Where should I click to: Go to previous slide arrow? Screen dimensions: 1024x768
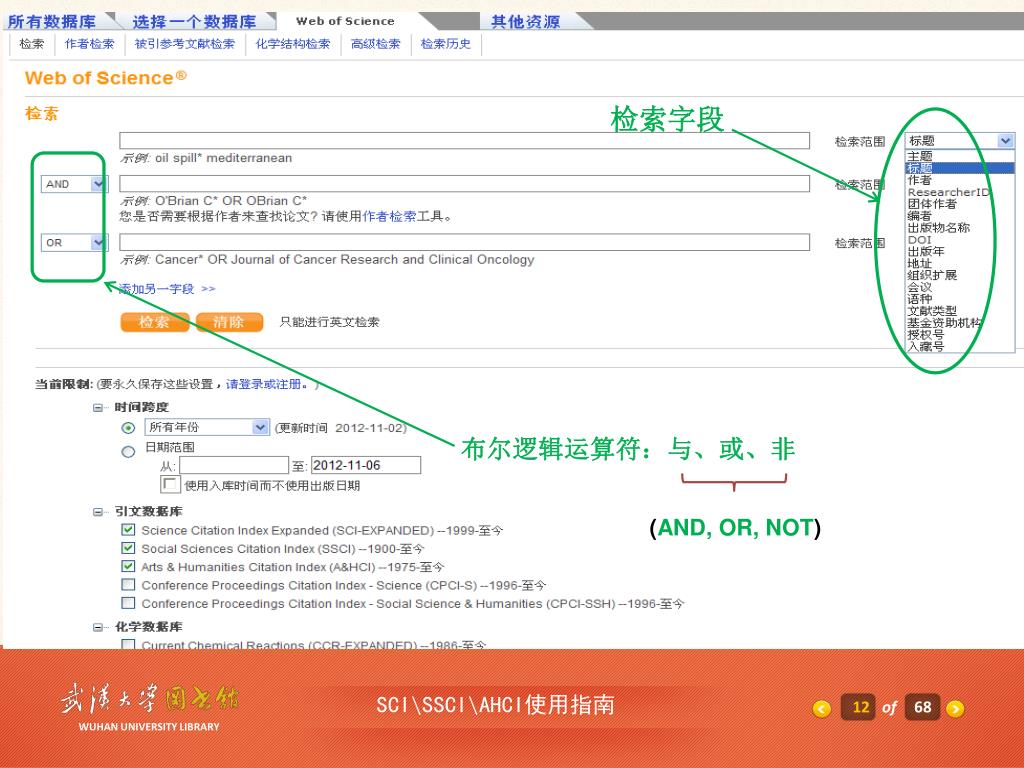point(822,709)
